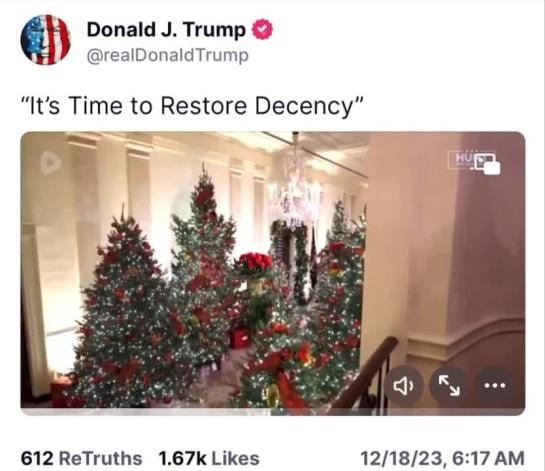The image size is (545, 471).
Task: Mute video with the speaker icon
Action: click(x=404, y=385)
